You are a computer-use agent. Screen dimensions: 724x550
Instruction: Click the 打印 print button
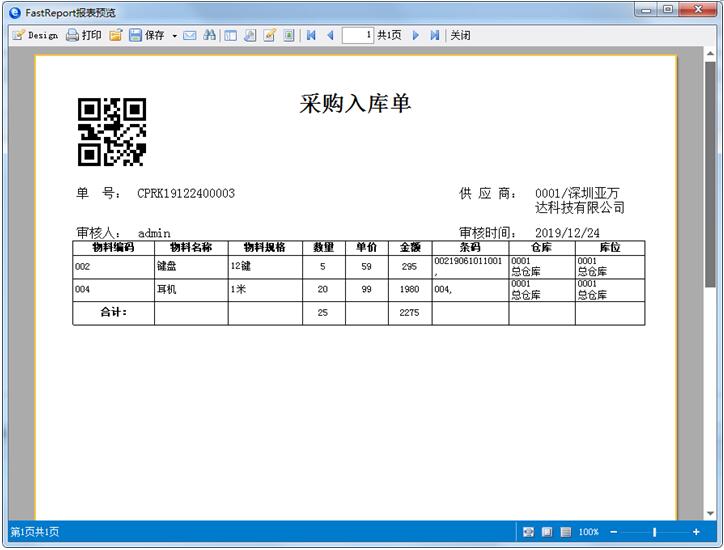84,35
